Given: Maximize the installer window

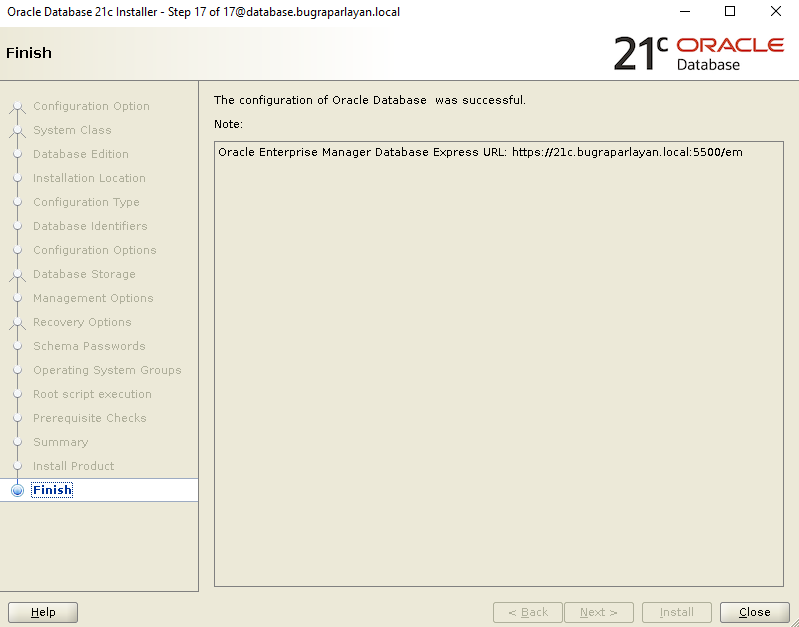Looking at the screenshot, I should coord(730,11).
